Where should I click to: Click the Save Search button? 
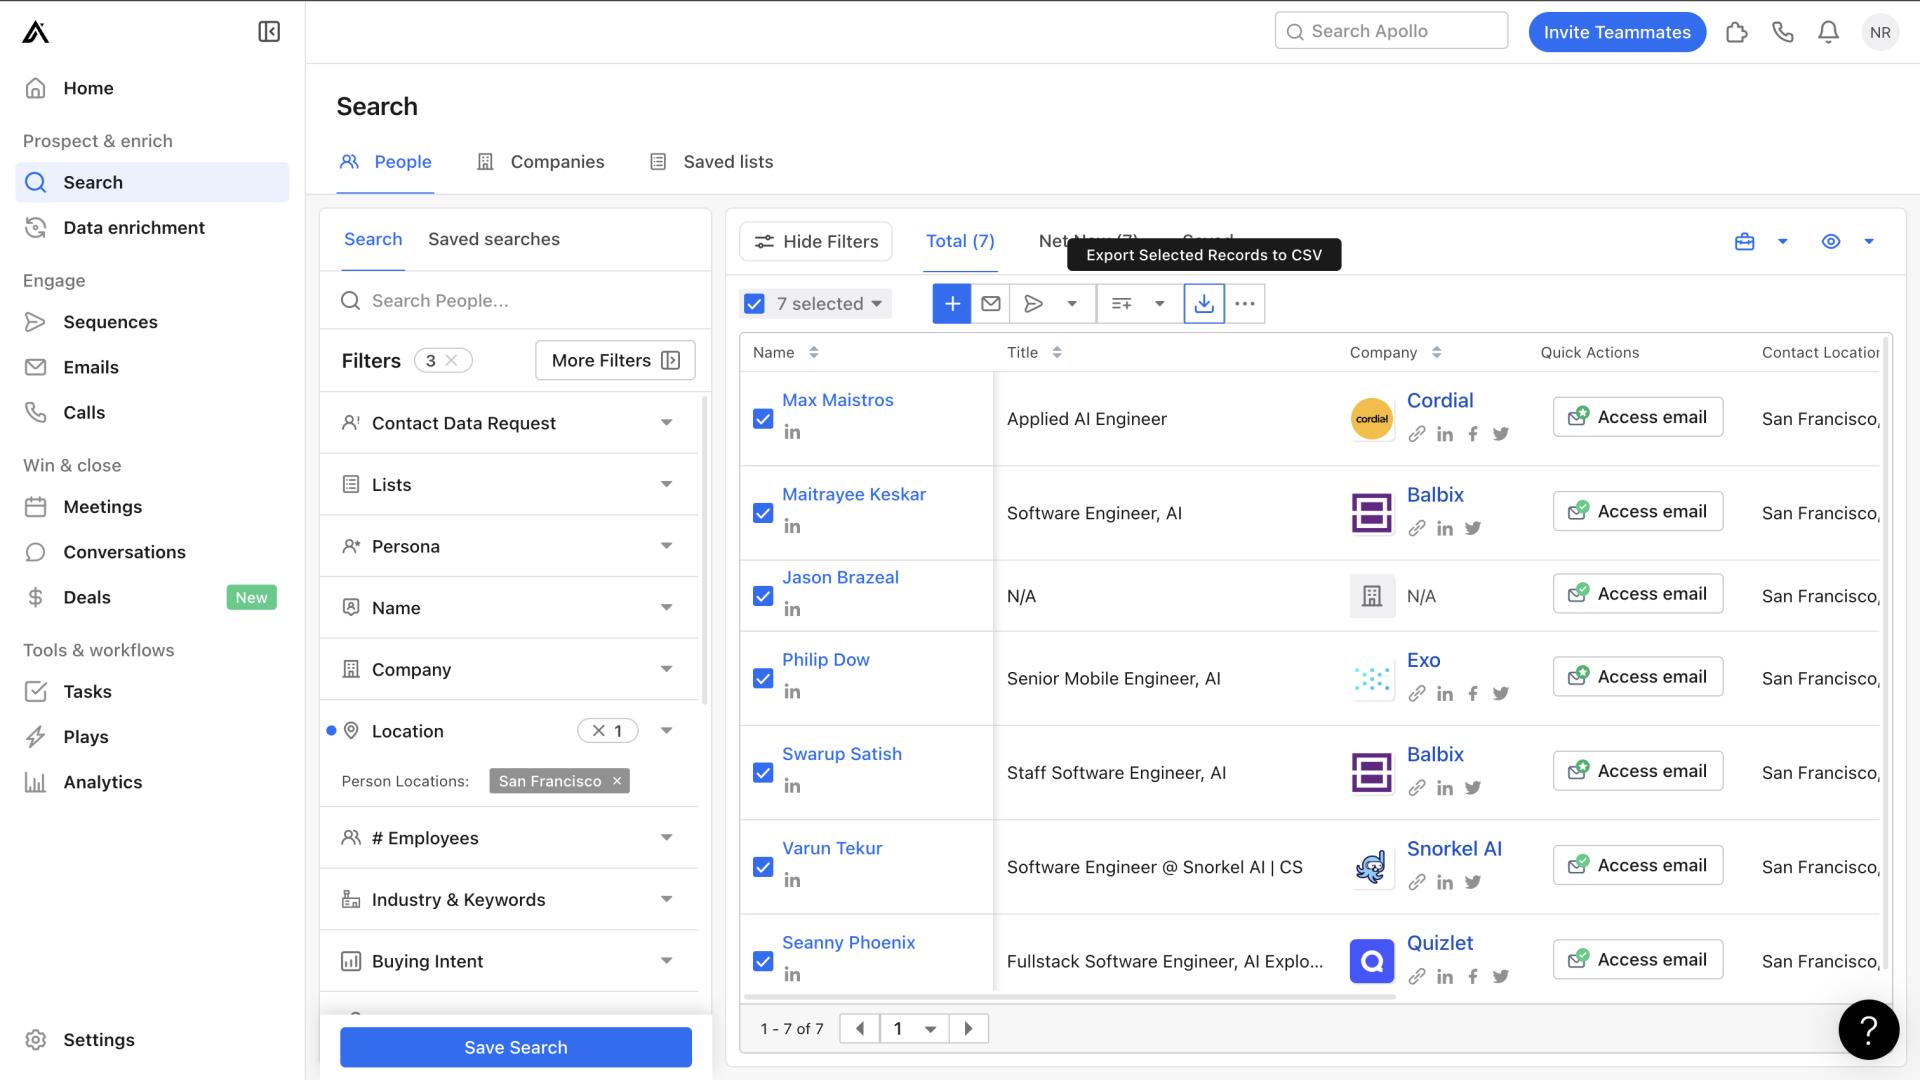516,1046
